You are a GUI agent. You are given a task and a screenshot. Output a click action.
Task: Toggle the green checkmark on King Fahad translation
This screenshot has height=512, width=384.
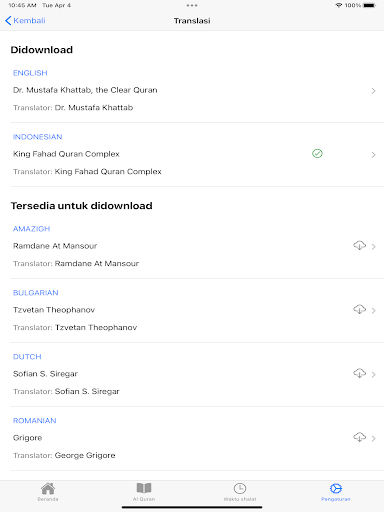coord(317,154)
